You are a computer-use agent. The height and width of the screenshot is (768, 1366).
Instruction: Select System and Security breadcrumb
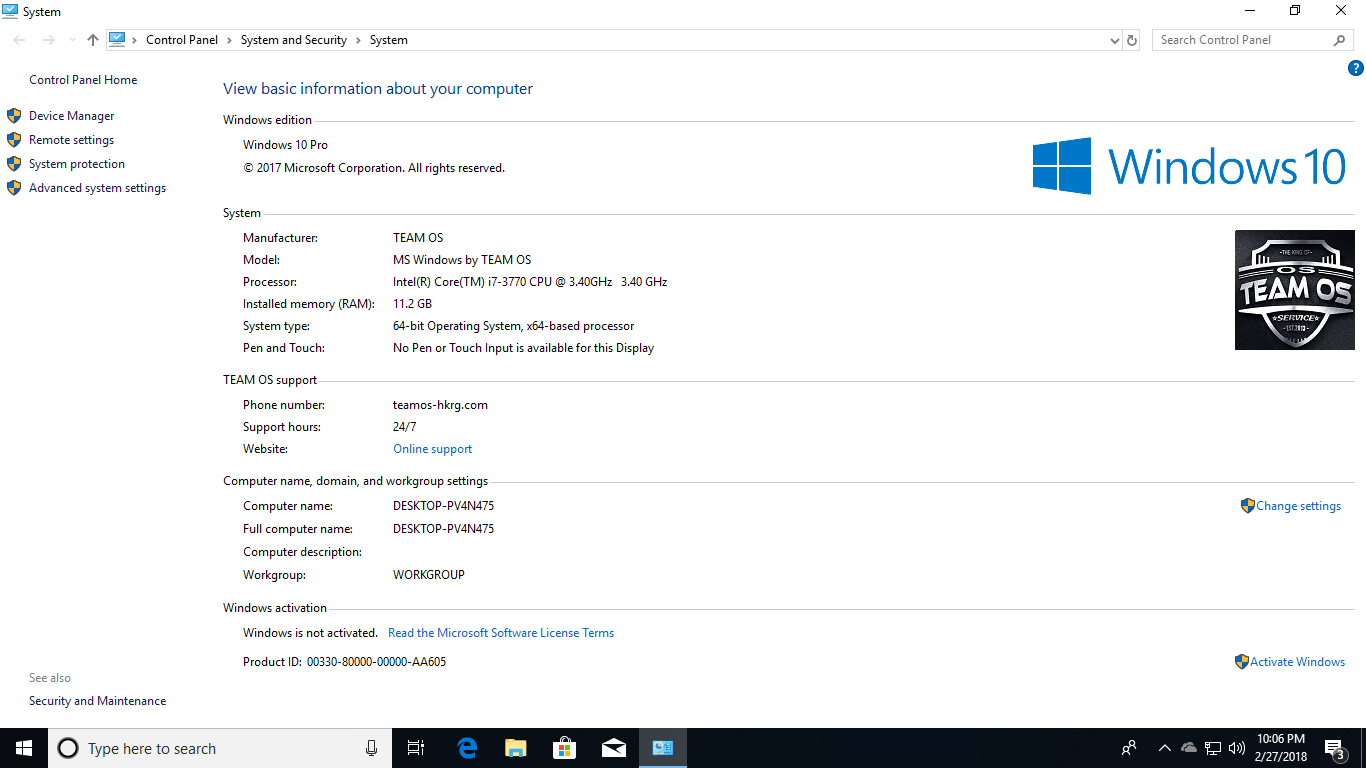[294, 40]
